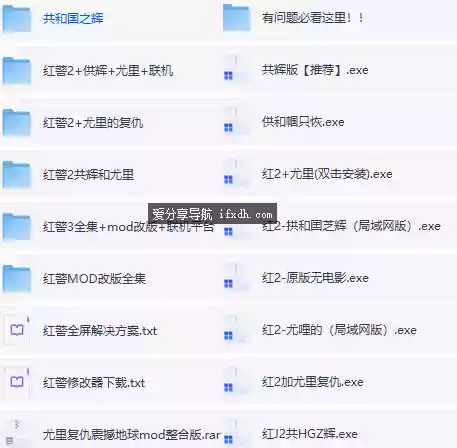Image resolution: width=457 pixels, height=448 pixels.
Task: Select the 红警2+供辉+尤里+联机 name
Action: click(108, 70)
